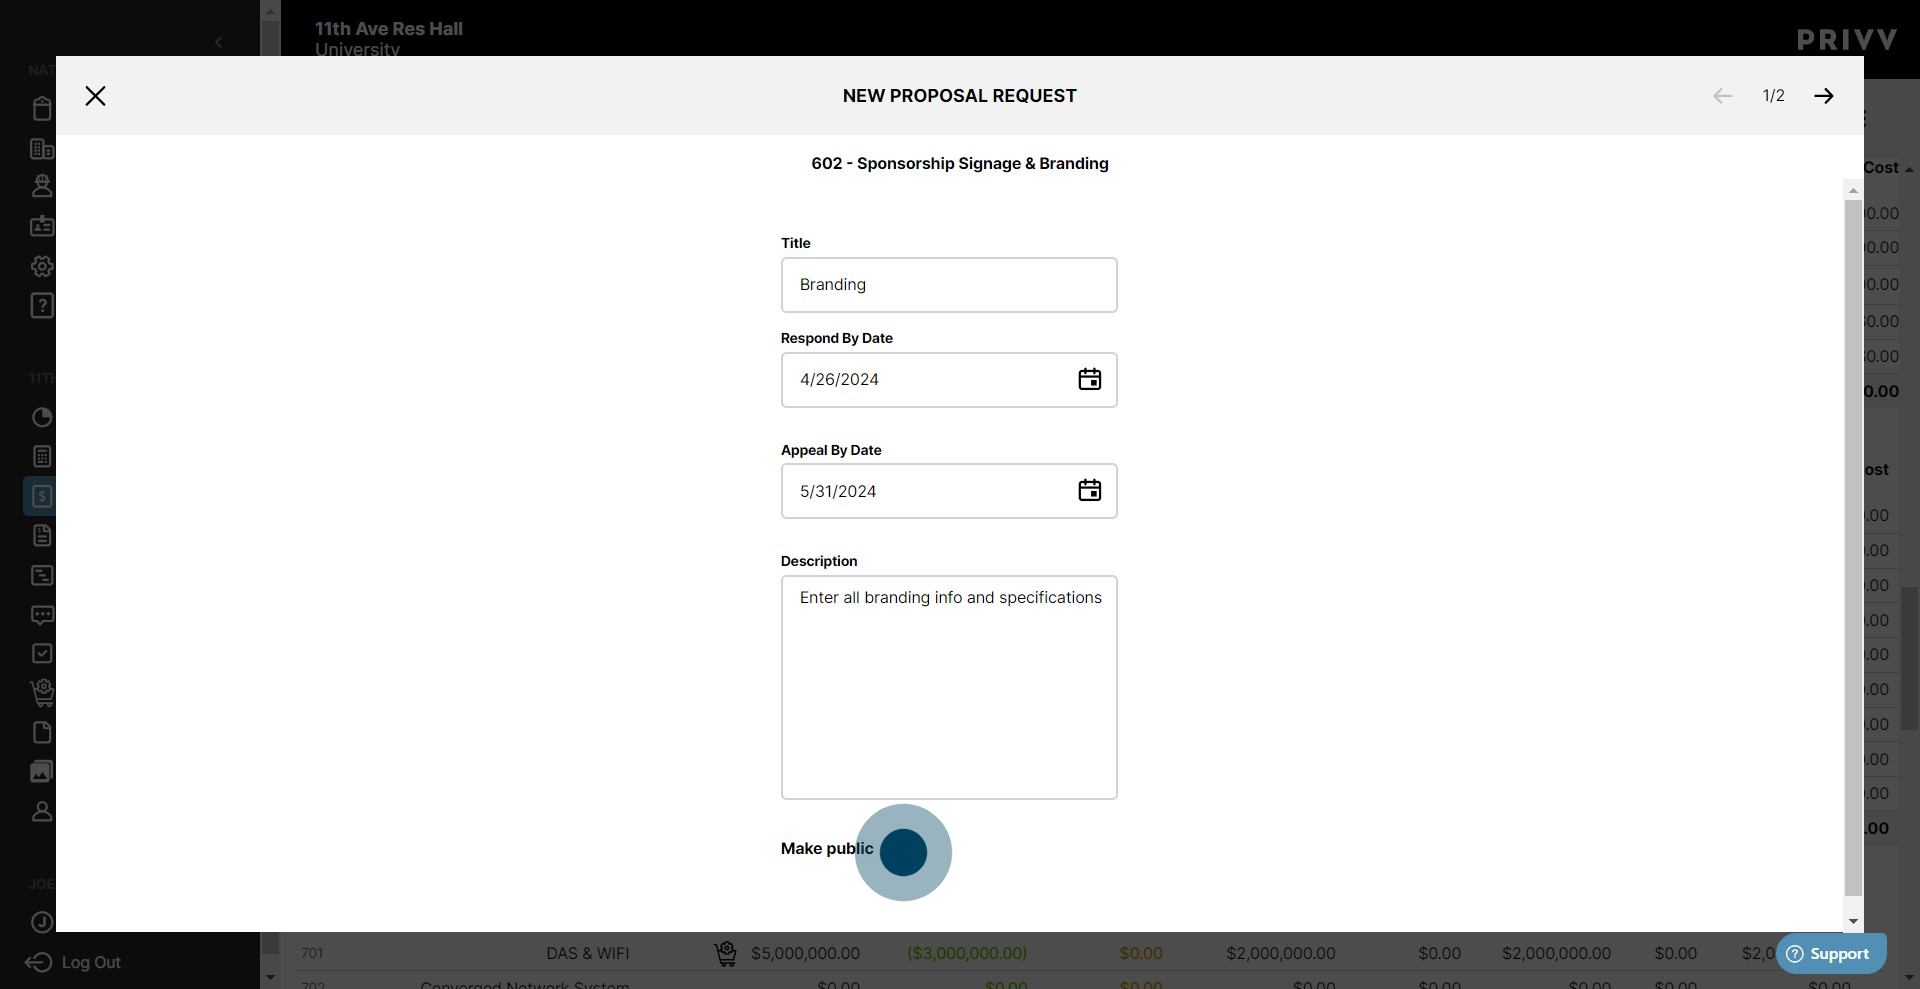1920x989 pixels.
Task: Click the Respond By Date field 4/26/2024
Action: pos(949,380)
